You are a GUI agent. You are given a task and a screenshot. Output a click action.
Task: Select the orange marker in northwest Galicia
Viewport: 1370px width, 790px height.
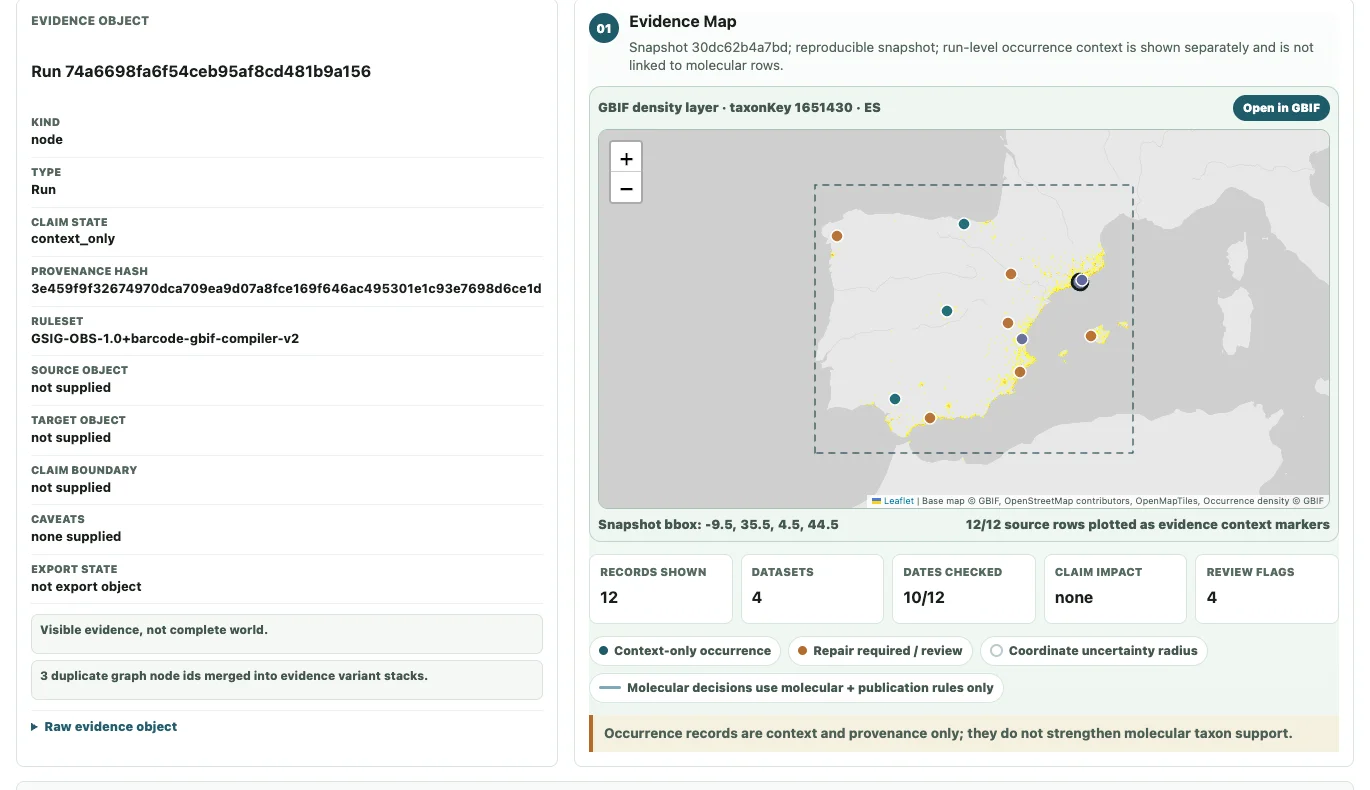(837, 236)
